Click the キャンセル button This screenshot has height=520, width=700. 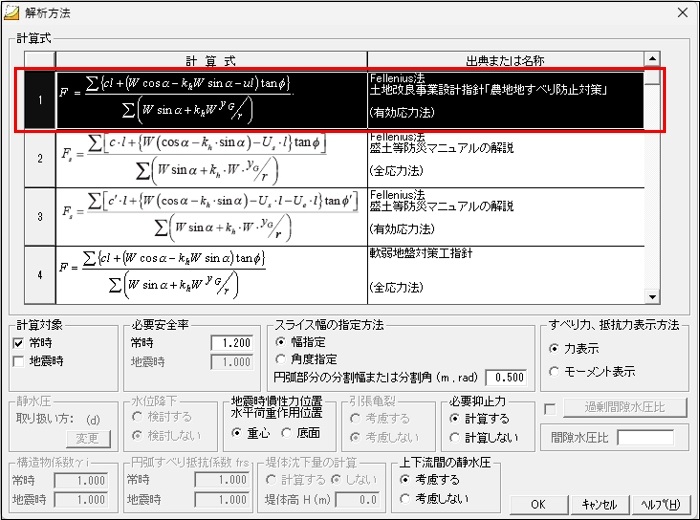599,504
